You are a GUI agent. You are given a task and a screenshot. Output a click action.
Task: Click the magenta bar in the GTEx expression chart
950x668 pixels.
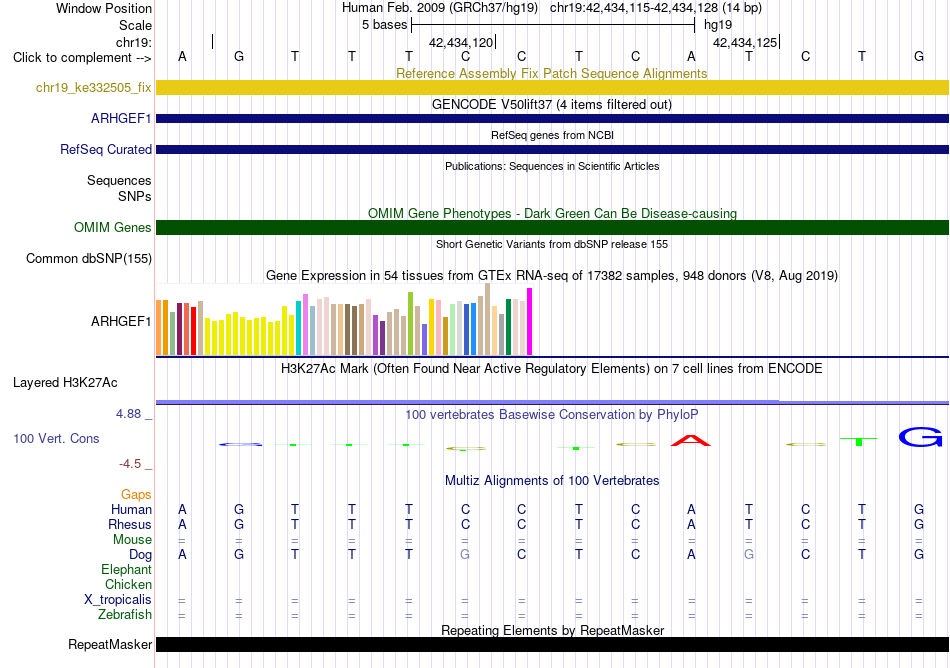coord(530,322)
